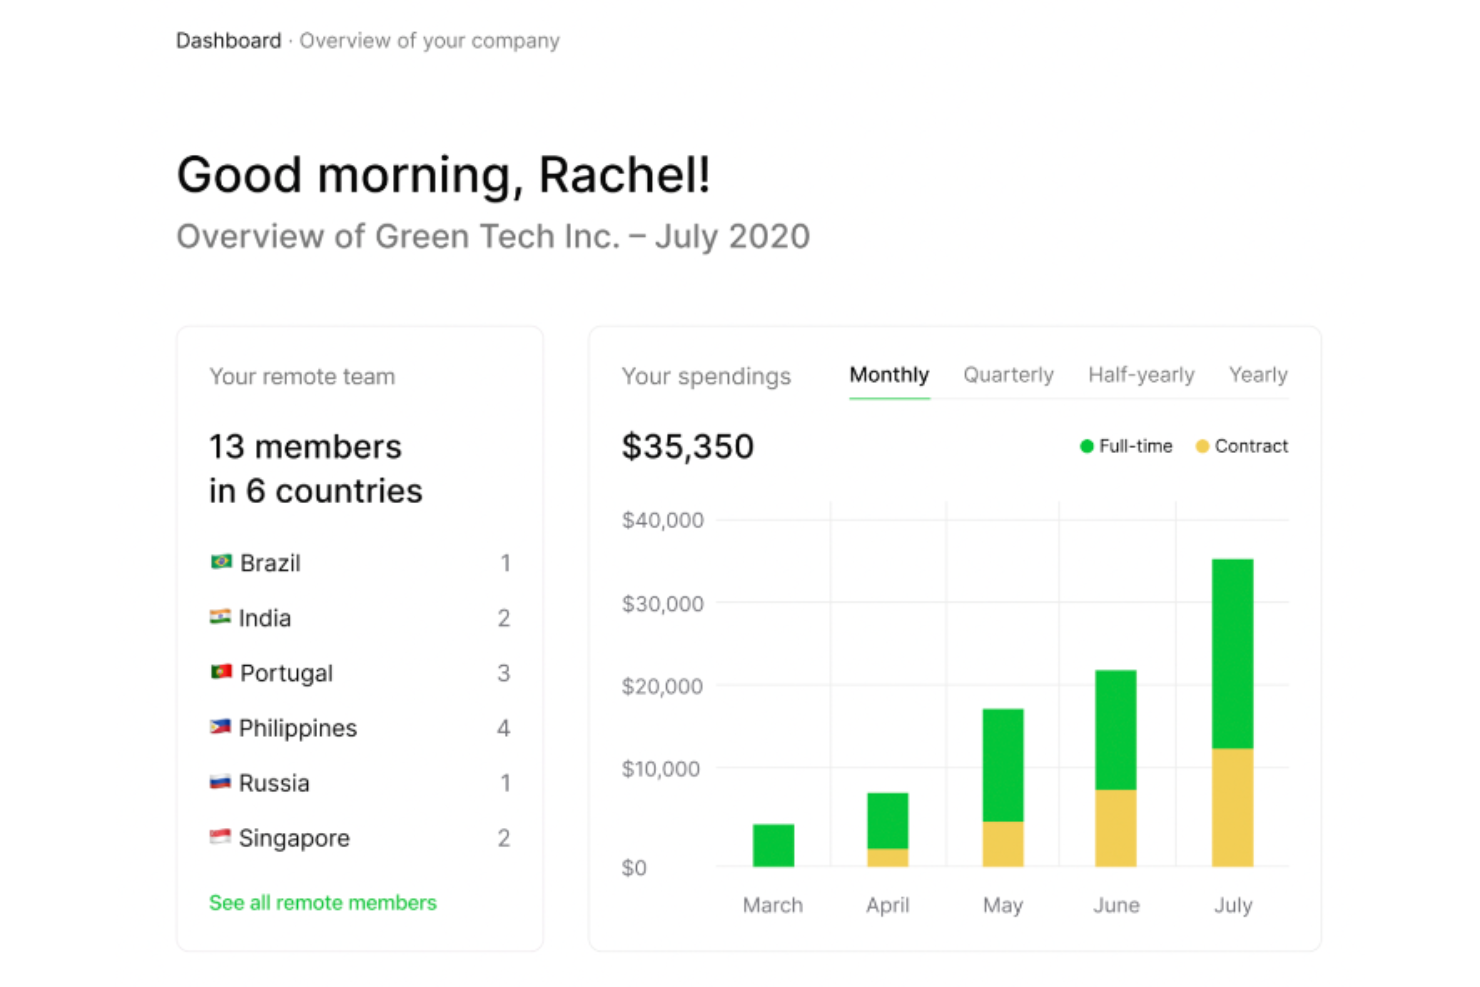The height and width of the screenshot is (987, 1480).
Task: Click July's yellow contract bar segment
Action: point(1232,807)
